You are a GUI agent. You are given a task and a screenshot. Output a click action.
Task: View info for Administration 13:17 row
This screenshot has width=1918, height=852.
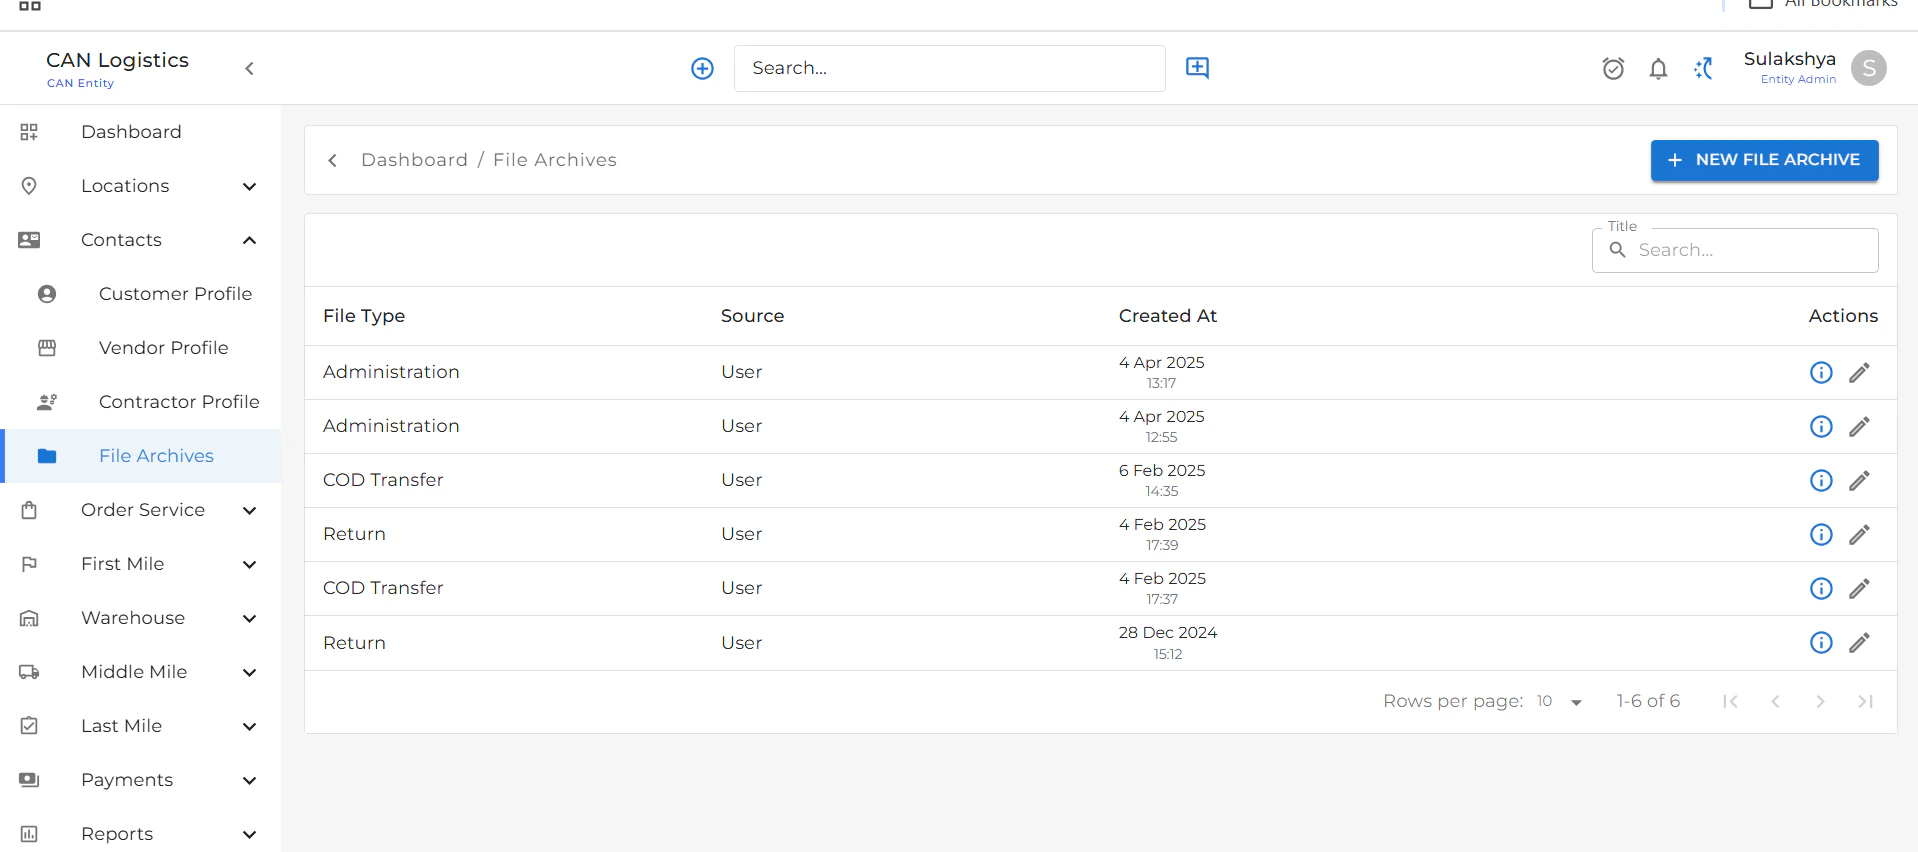point(1821,372)
